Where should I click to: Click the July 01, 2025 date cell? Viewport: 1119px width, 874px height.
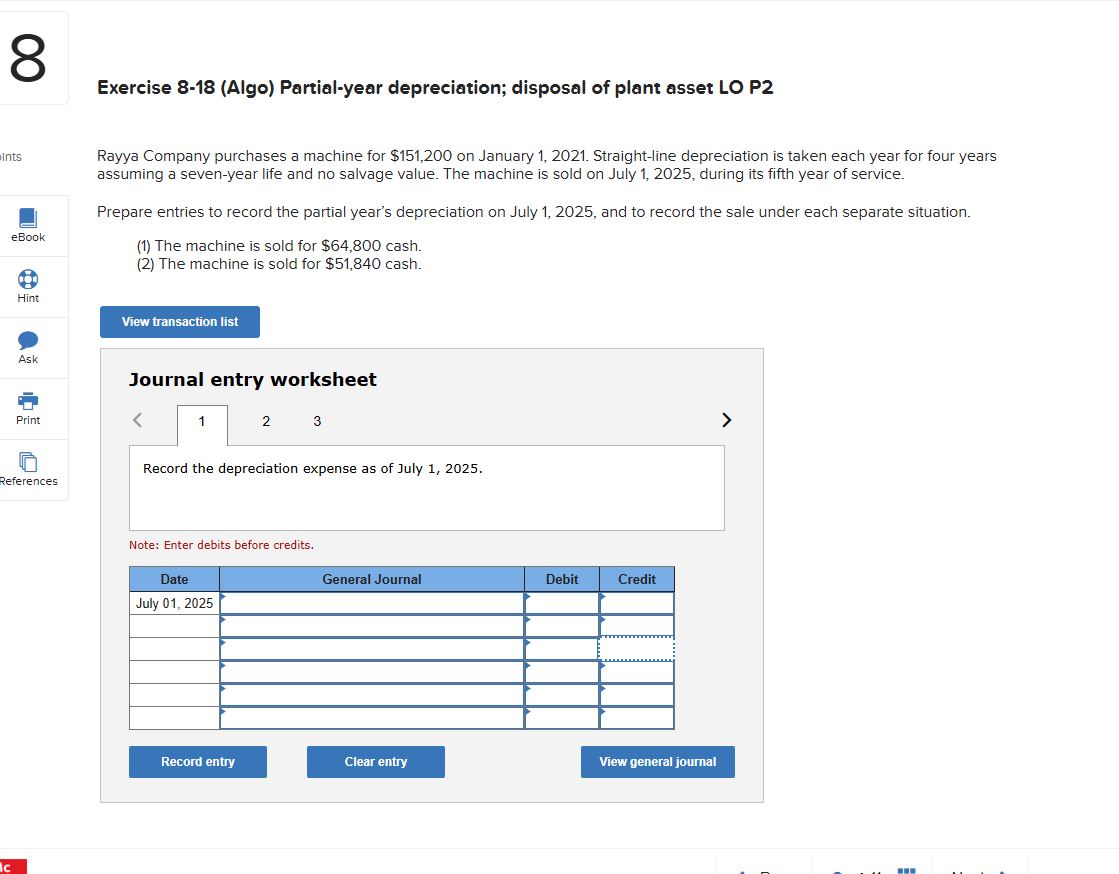coord(174,604)
